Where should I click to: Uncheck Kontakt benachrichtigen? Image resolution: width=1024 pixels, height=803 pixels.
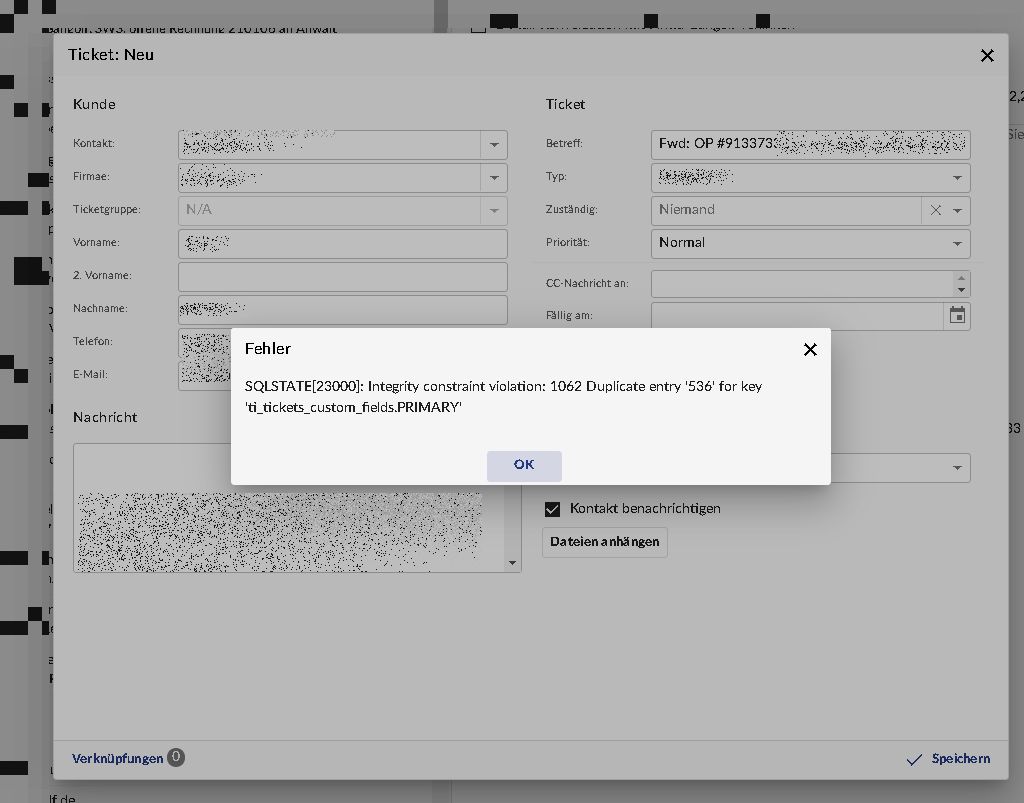(x=553, y=509)
